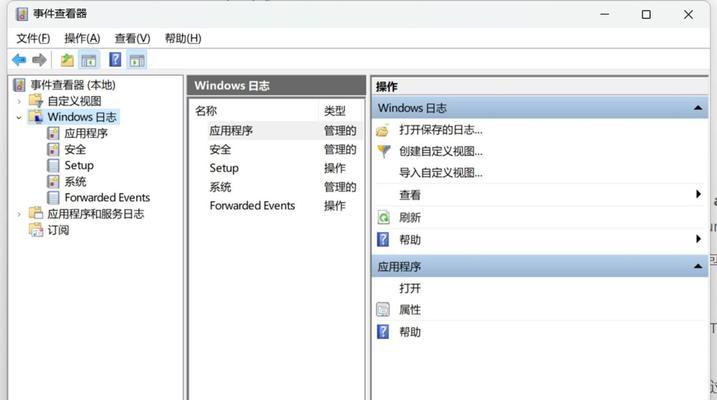Toggle the show/hide action pane icon

[x=137, y=60]
